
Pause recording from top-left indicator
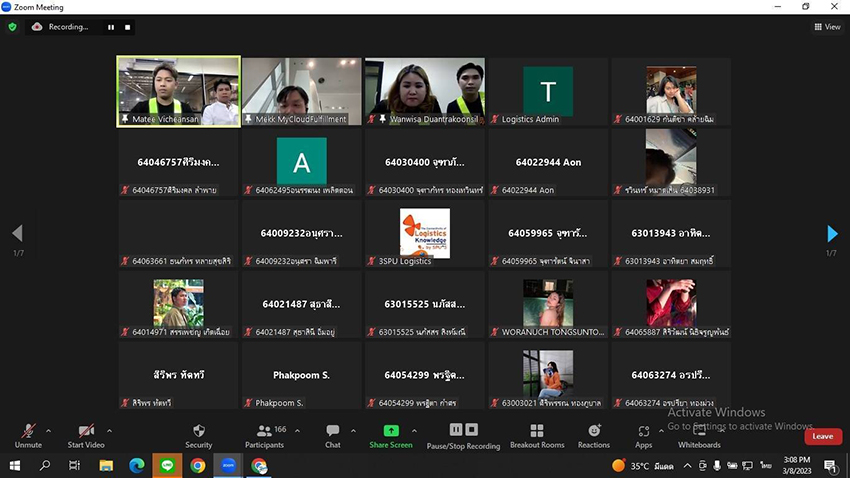point(111,27)
